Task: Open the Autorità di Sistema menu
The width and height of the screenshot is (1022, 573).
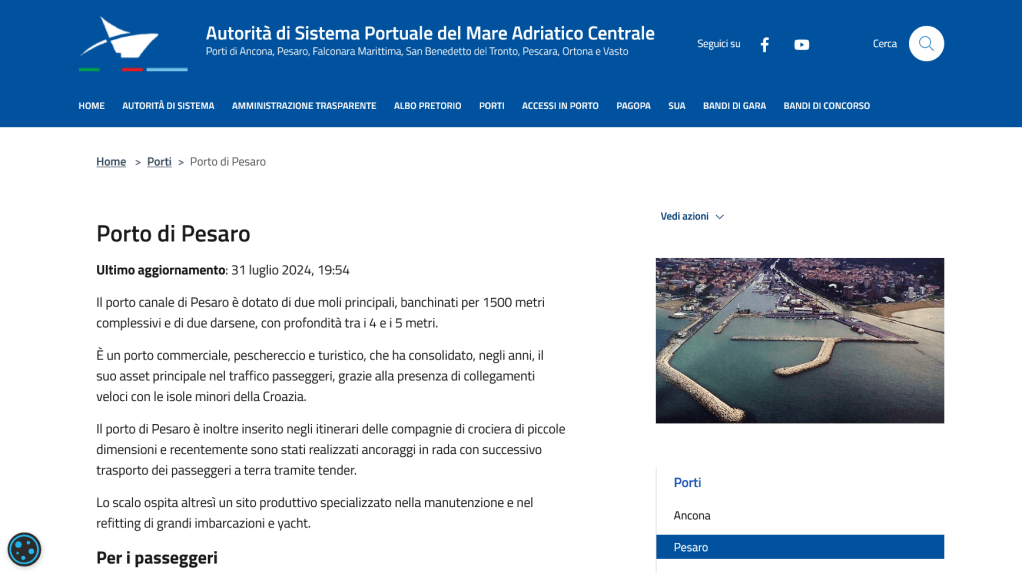Action: click(168, 106)
